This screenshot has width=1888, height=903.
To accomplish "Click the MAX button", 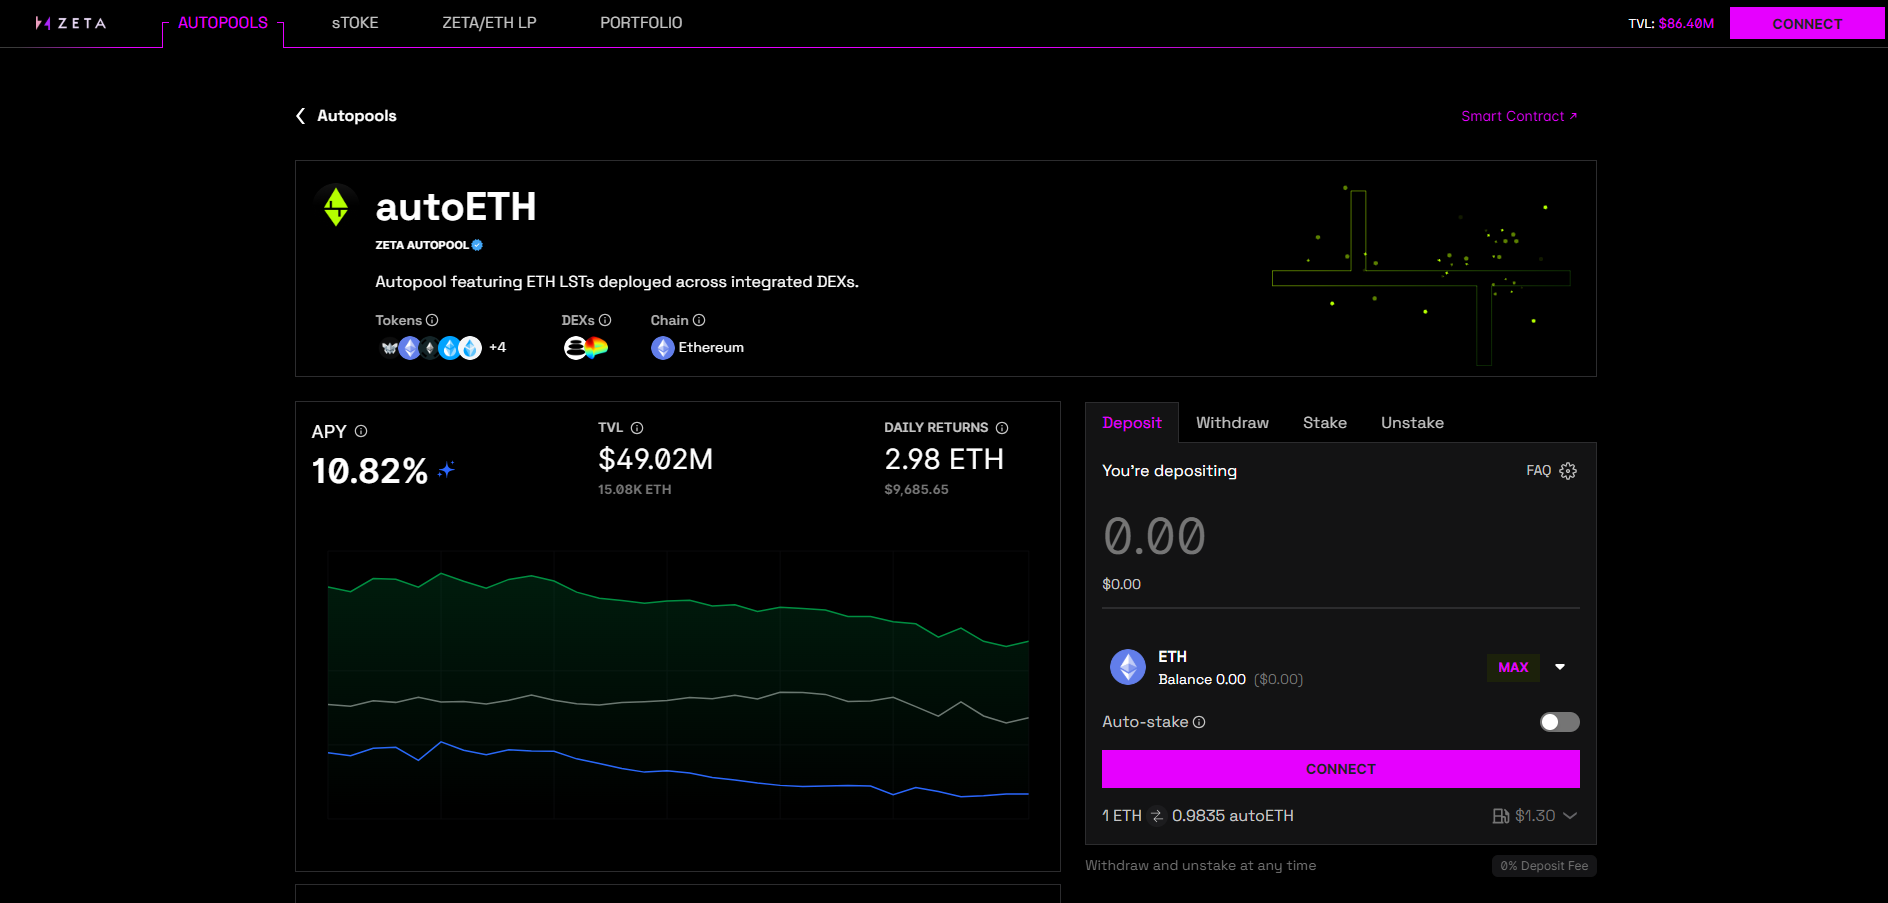I will pyautogui.click(x=1513, y=667).
